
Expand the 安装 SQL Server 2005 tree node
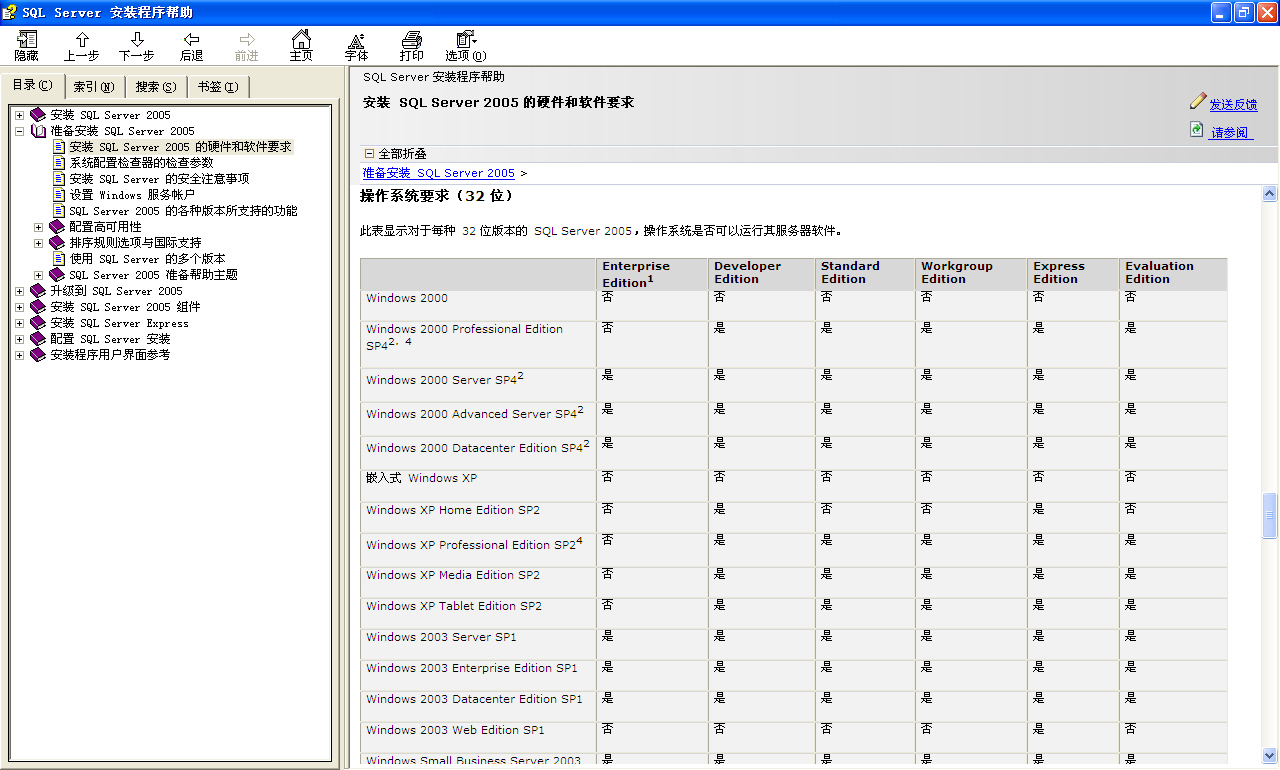[x=20, y=115]
